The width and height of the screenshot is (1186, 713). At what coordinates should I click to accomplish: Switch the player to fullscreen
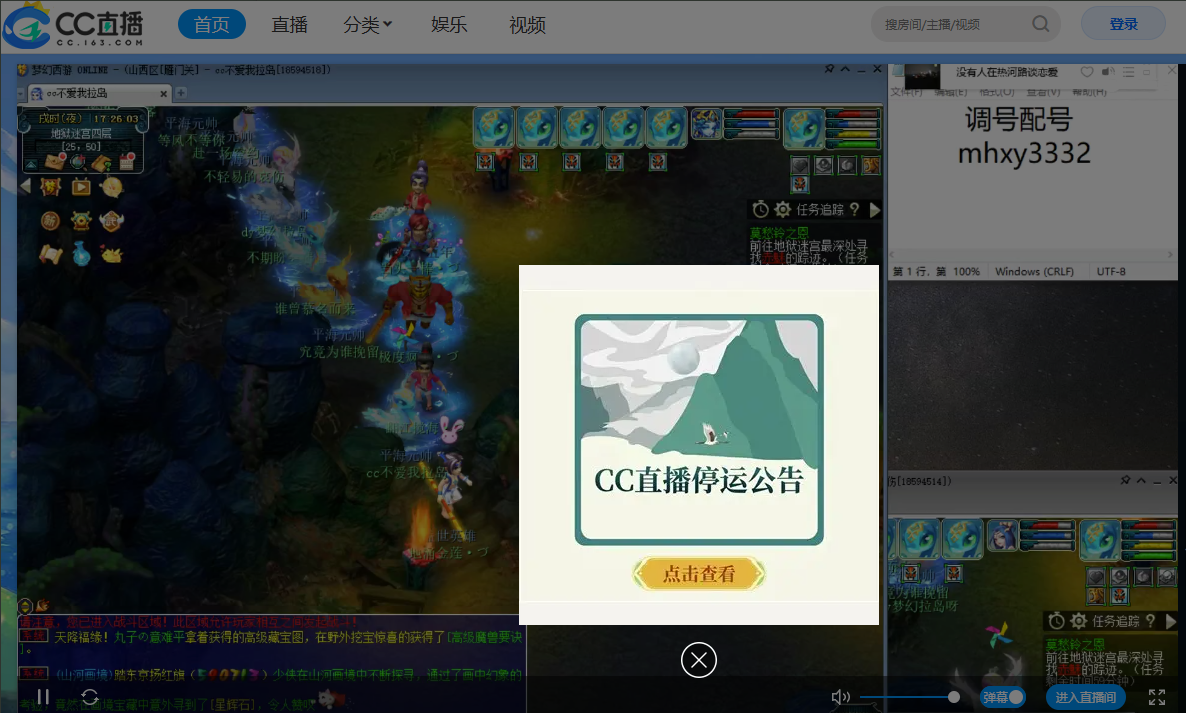(x=1157, y=696)
